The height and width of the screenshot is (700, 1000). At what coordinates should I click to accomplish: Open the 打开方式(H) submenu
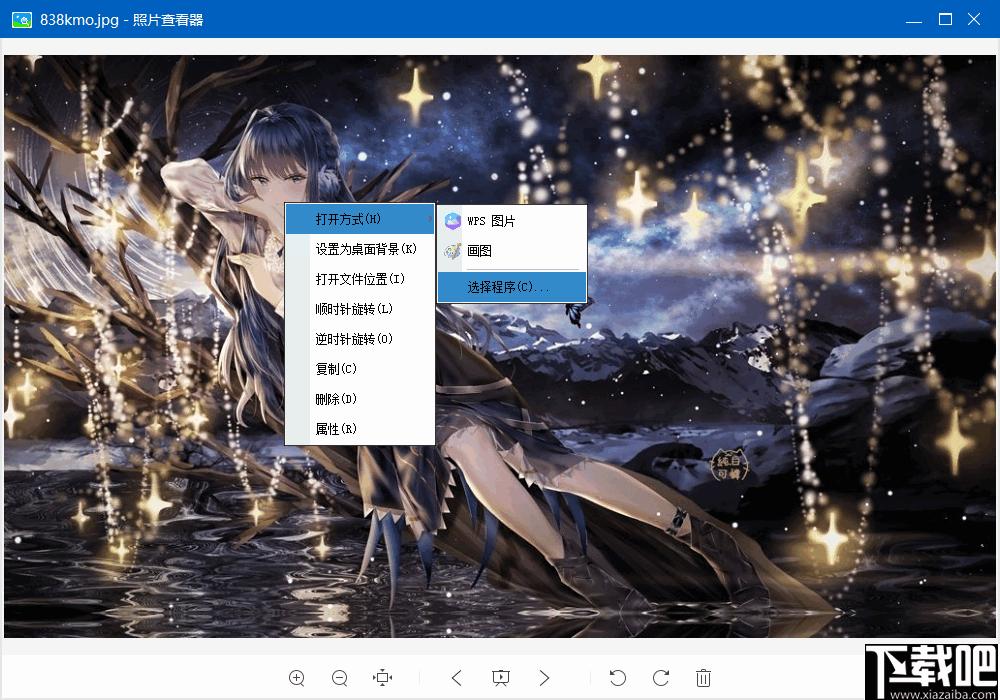pos(360,219)
